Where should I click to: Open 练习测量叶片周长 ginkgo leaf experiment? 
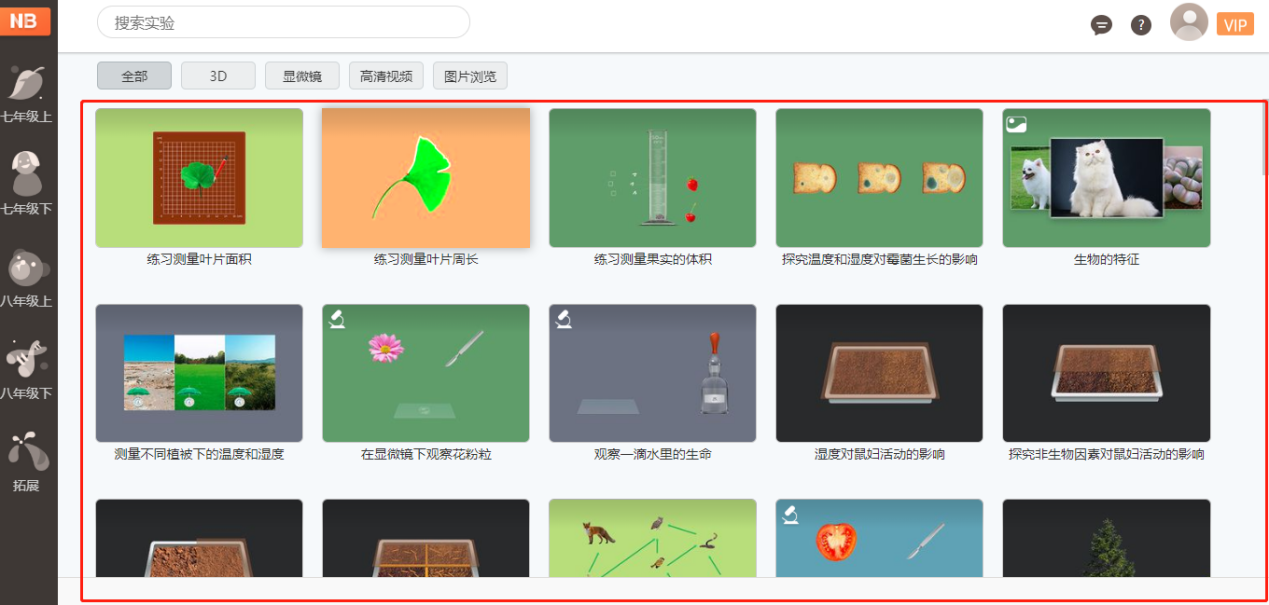click(x=425, y=178)
